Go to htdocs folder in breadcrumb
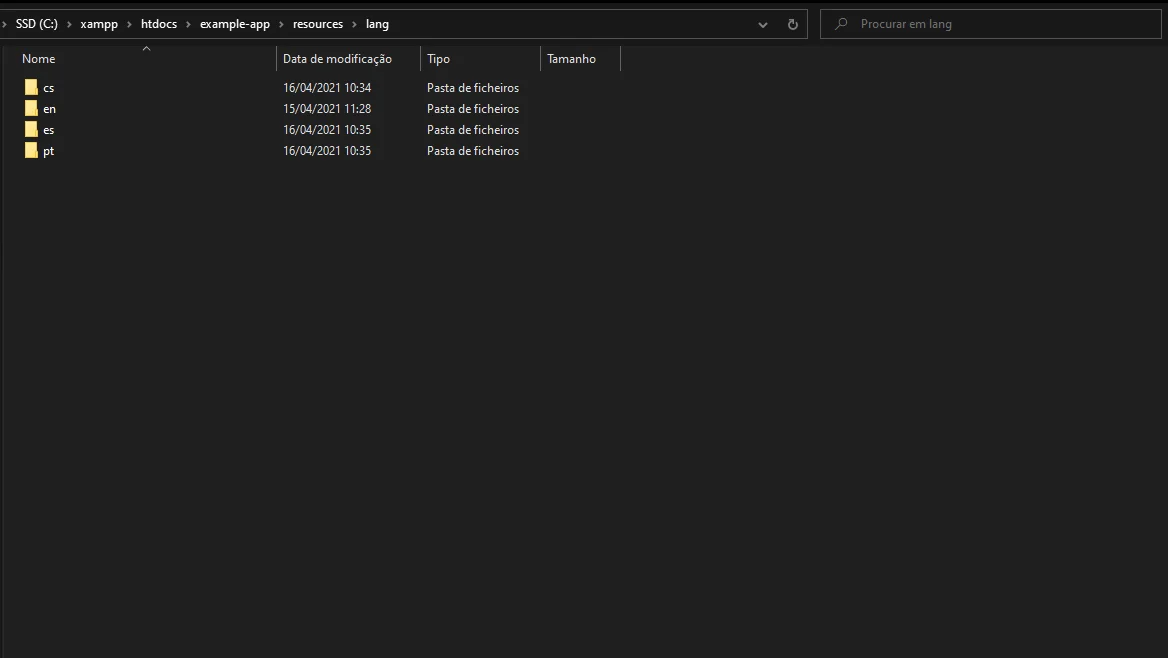Image resolution: width=1168 pixels, height=658 pixels. (x=159, y=24)
